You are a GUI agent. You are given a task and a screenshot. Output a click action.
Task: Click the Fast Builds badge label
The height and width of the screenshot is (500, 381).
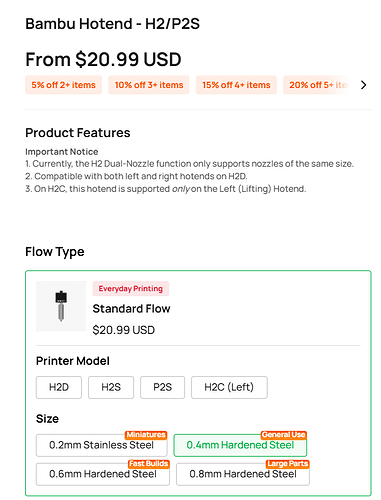(149, 464)
